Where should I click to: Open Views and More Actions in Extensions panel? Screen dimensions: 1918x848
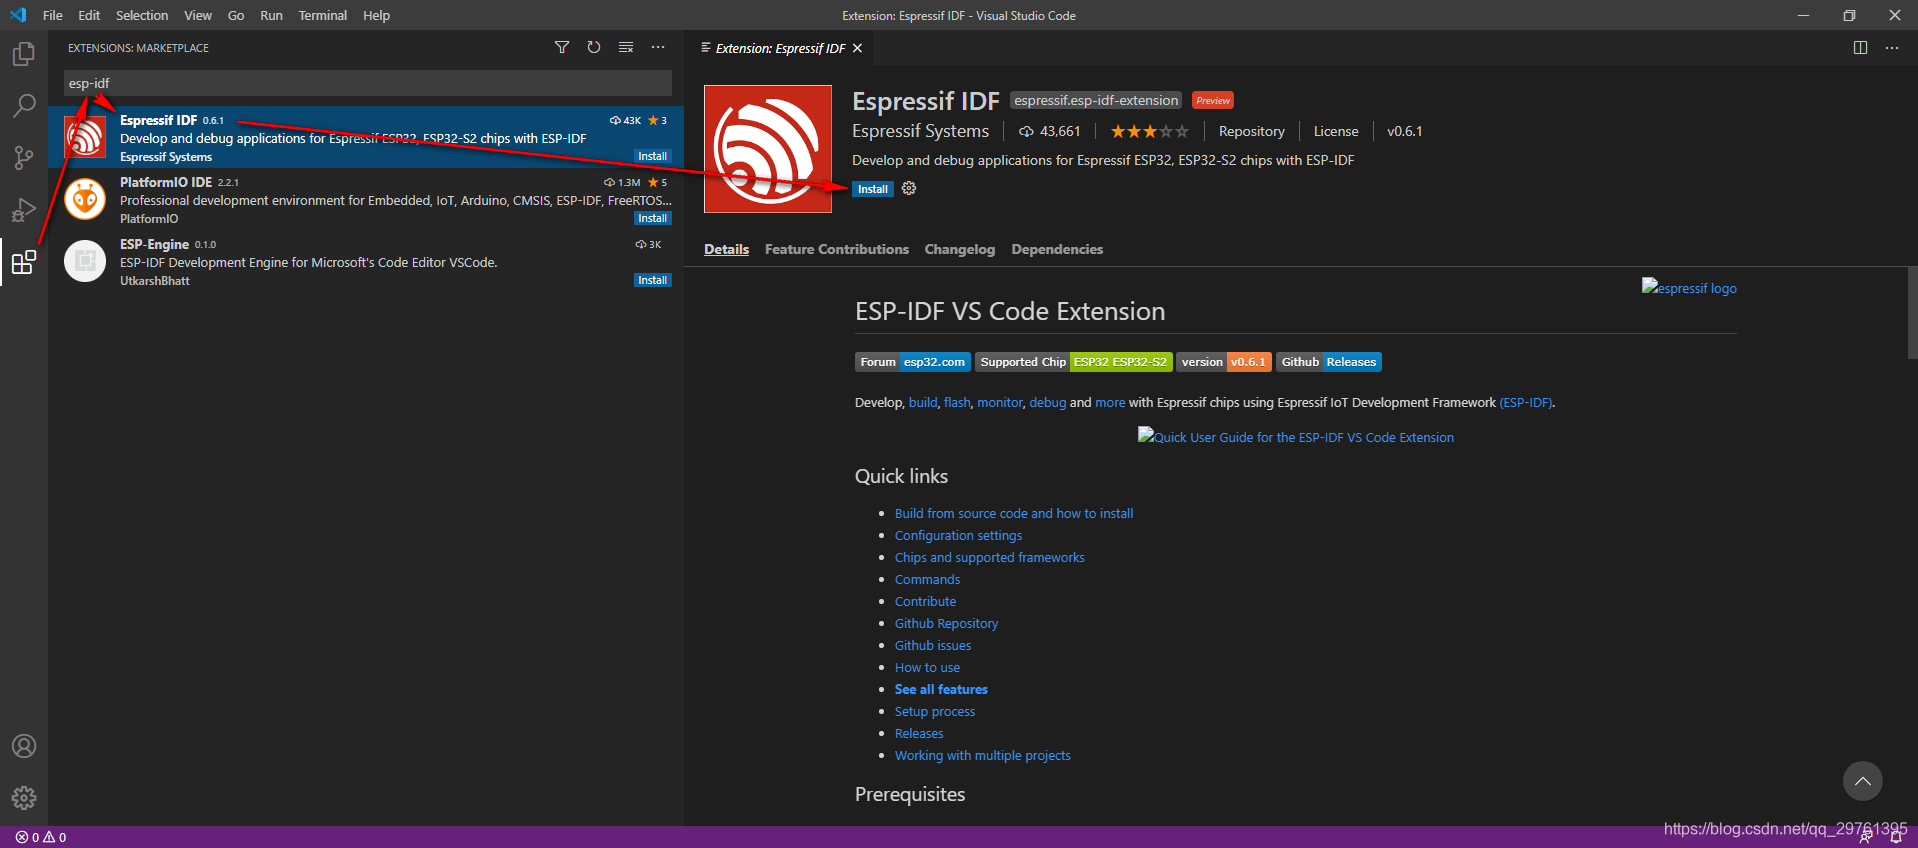tap(658, 47)
